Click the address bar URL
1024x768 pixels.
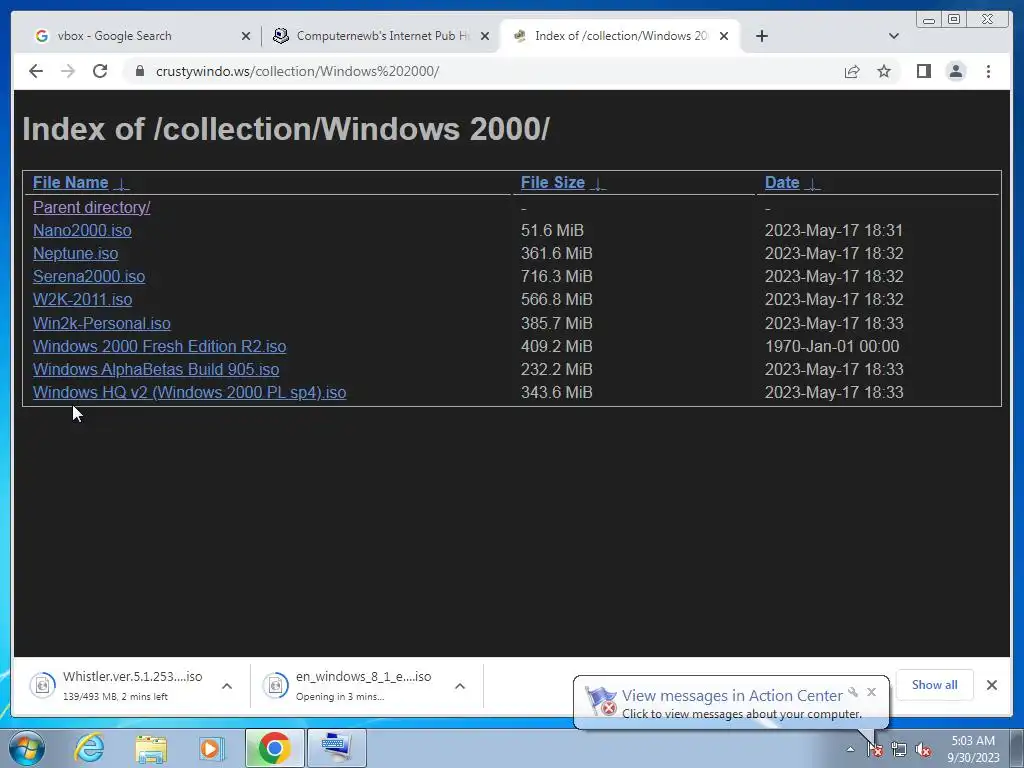(297, 71)
